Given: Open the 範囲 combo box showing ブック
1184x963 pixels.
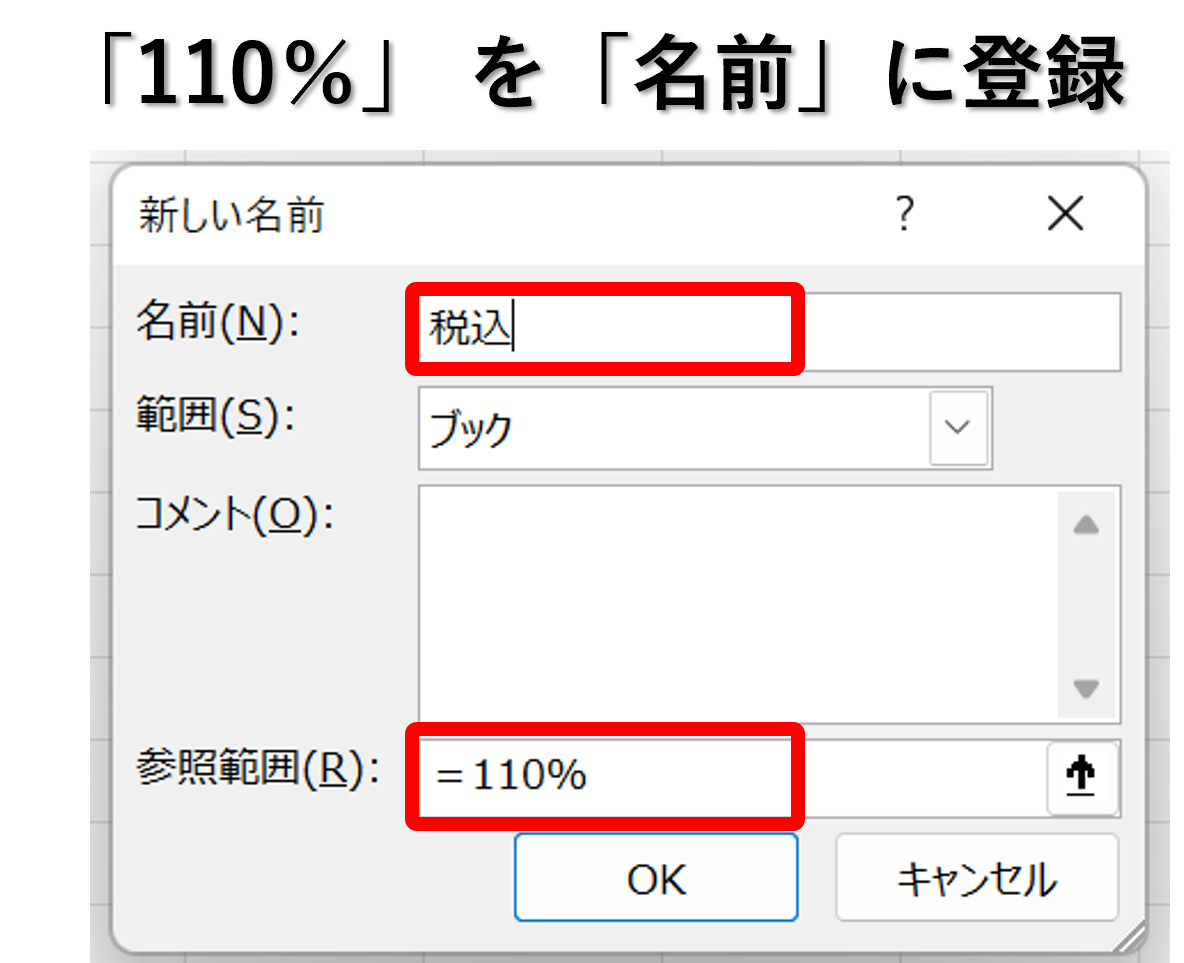Looking at the screenshot, I should point(705,428).
